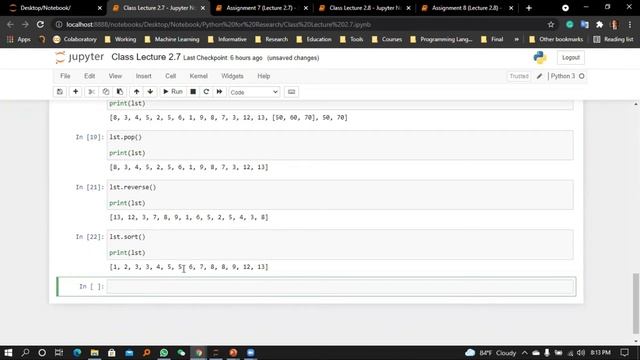This screenshot has height=360, width=640.
Task: Open the cell type Code dropdown
Action: tap(254, 92)
